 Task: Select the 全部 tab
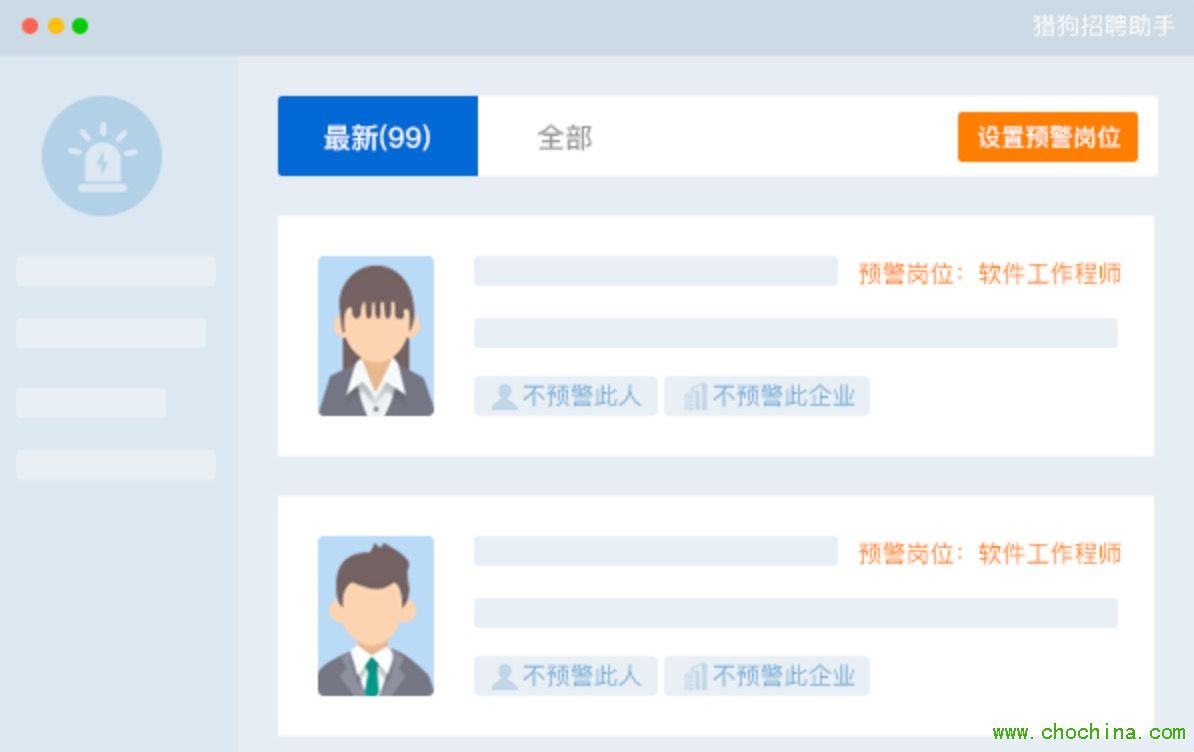coord(565,137)
